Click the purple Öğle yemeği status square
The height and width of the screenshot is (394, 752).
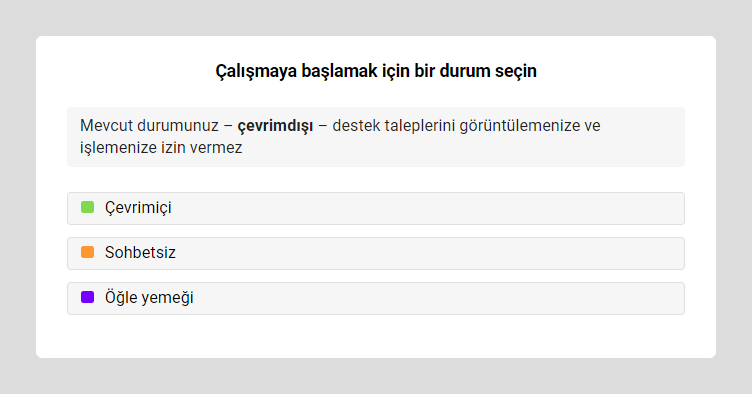pos(87,297)
